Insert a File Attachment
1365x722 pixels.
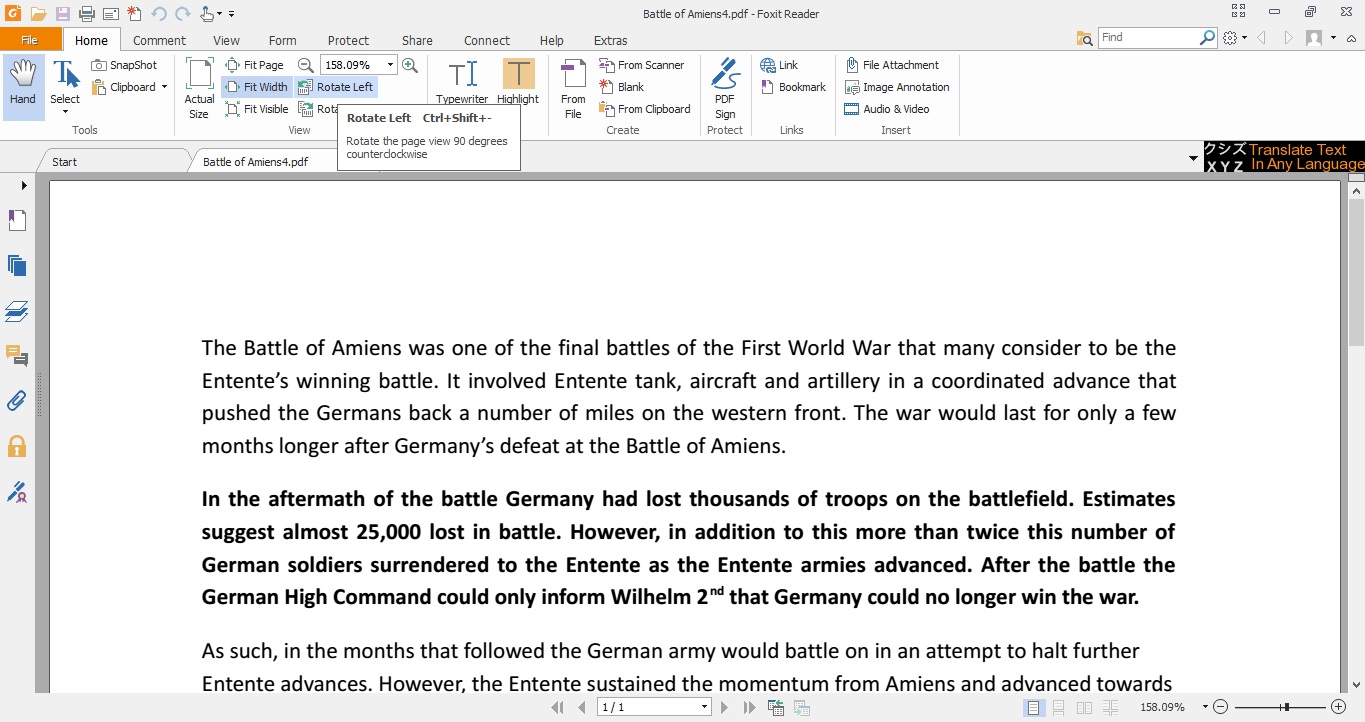point(895,64)
